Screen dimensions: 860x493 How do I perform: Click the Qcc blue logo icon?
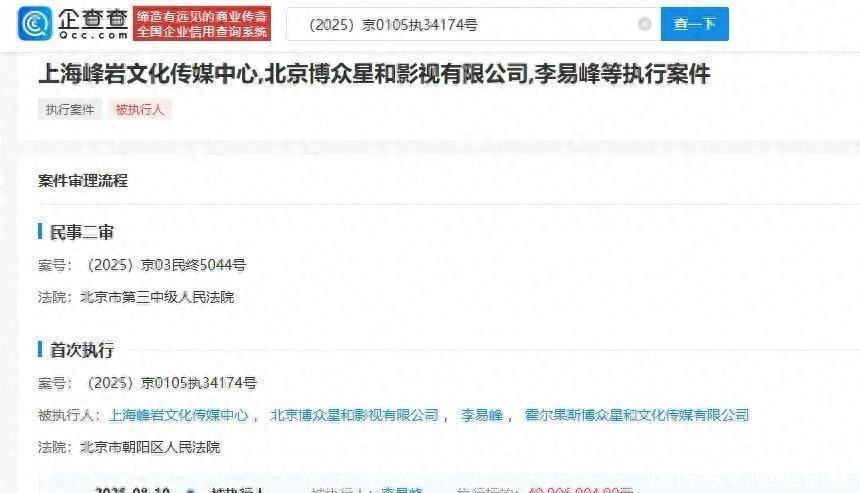pyautogui.click(x=35, y=24)
